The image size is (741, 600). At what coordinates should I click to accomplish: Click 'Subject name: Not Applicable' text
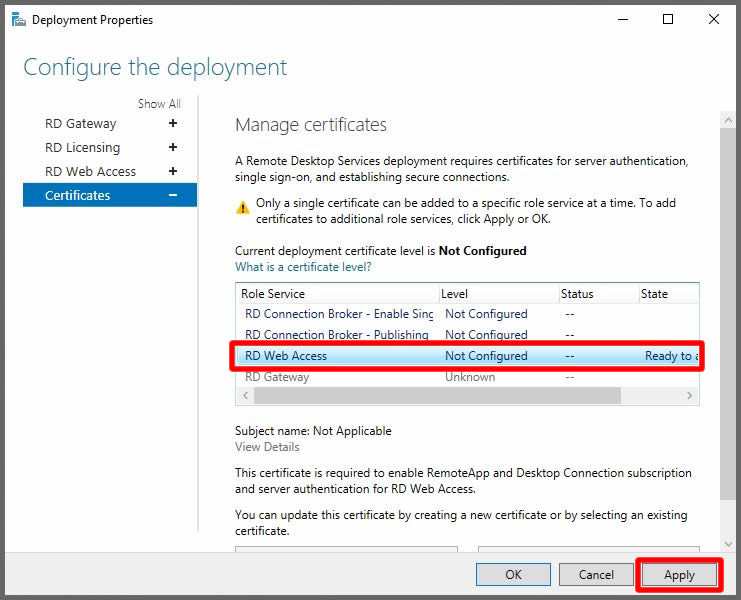[313, 431]
